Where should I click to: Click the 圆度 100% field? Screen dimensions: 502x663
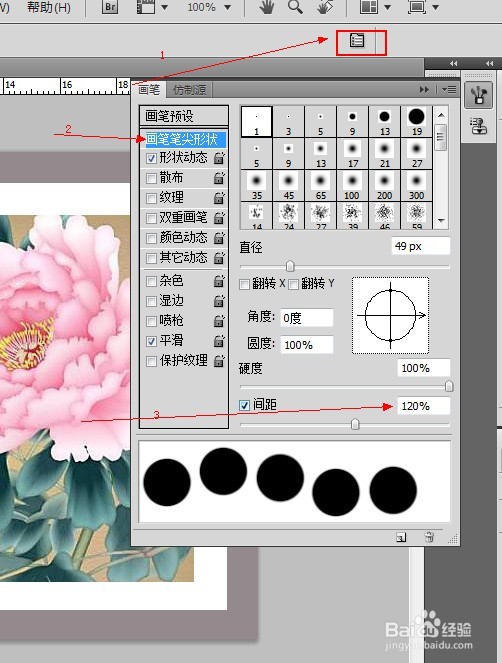(307, 345)
